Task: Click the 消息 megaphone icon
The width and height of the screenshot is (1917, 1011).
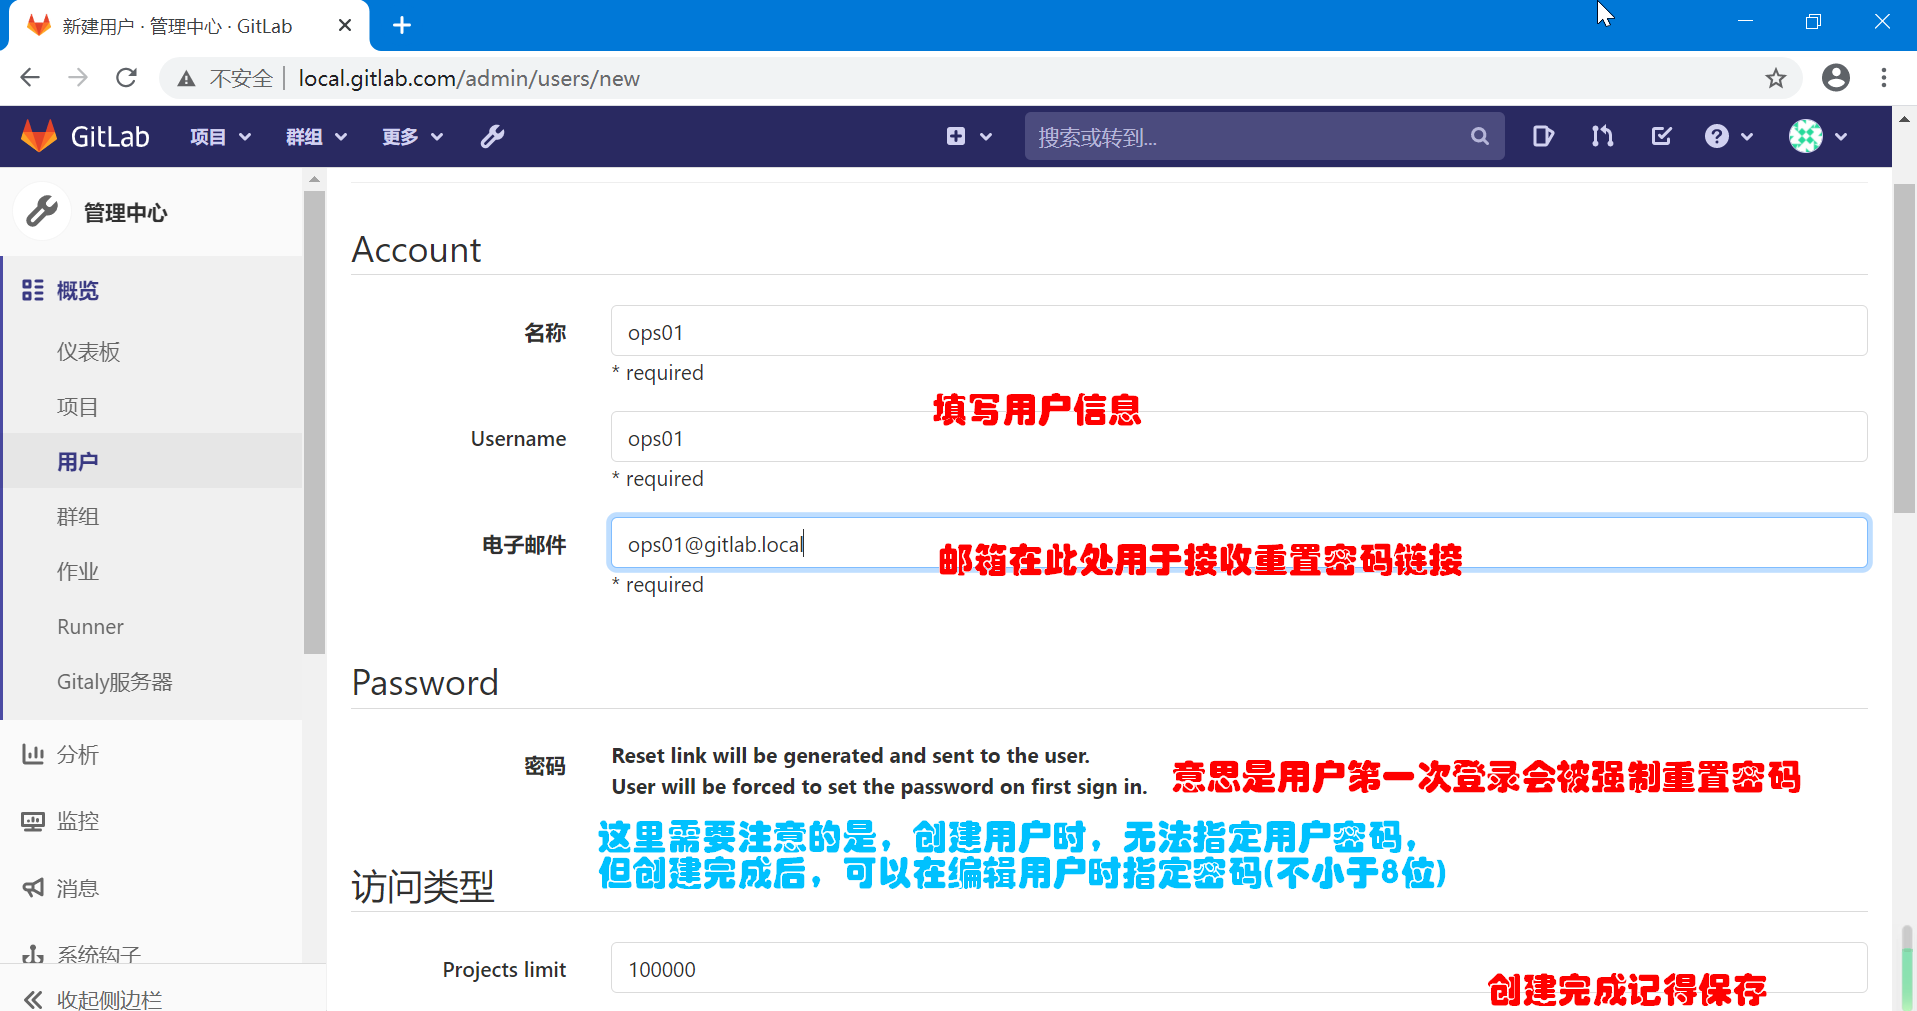Action: [33, 887]
